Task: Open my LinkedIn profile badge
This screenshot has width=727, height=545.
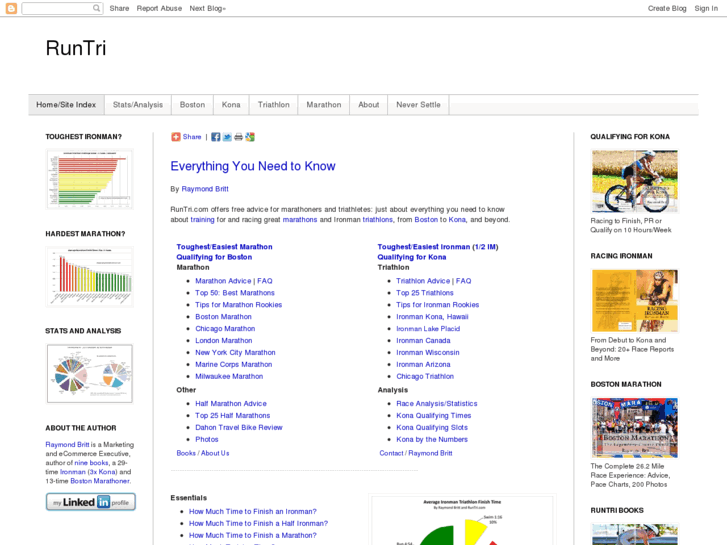Action: [91, 502]
